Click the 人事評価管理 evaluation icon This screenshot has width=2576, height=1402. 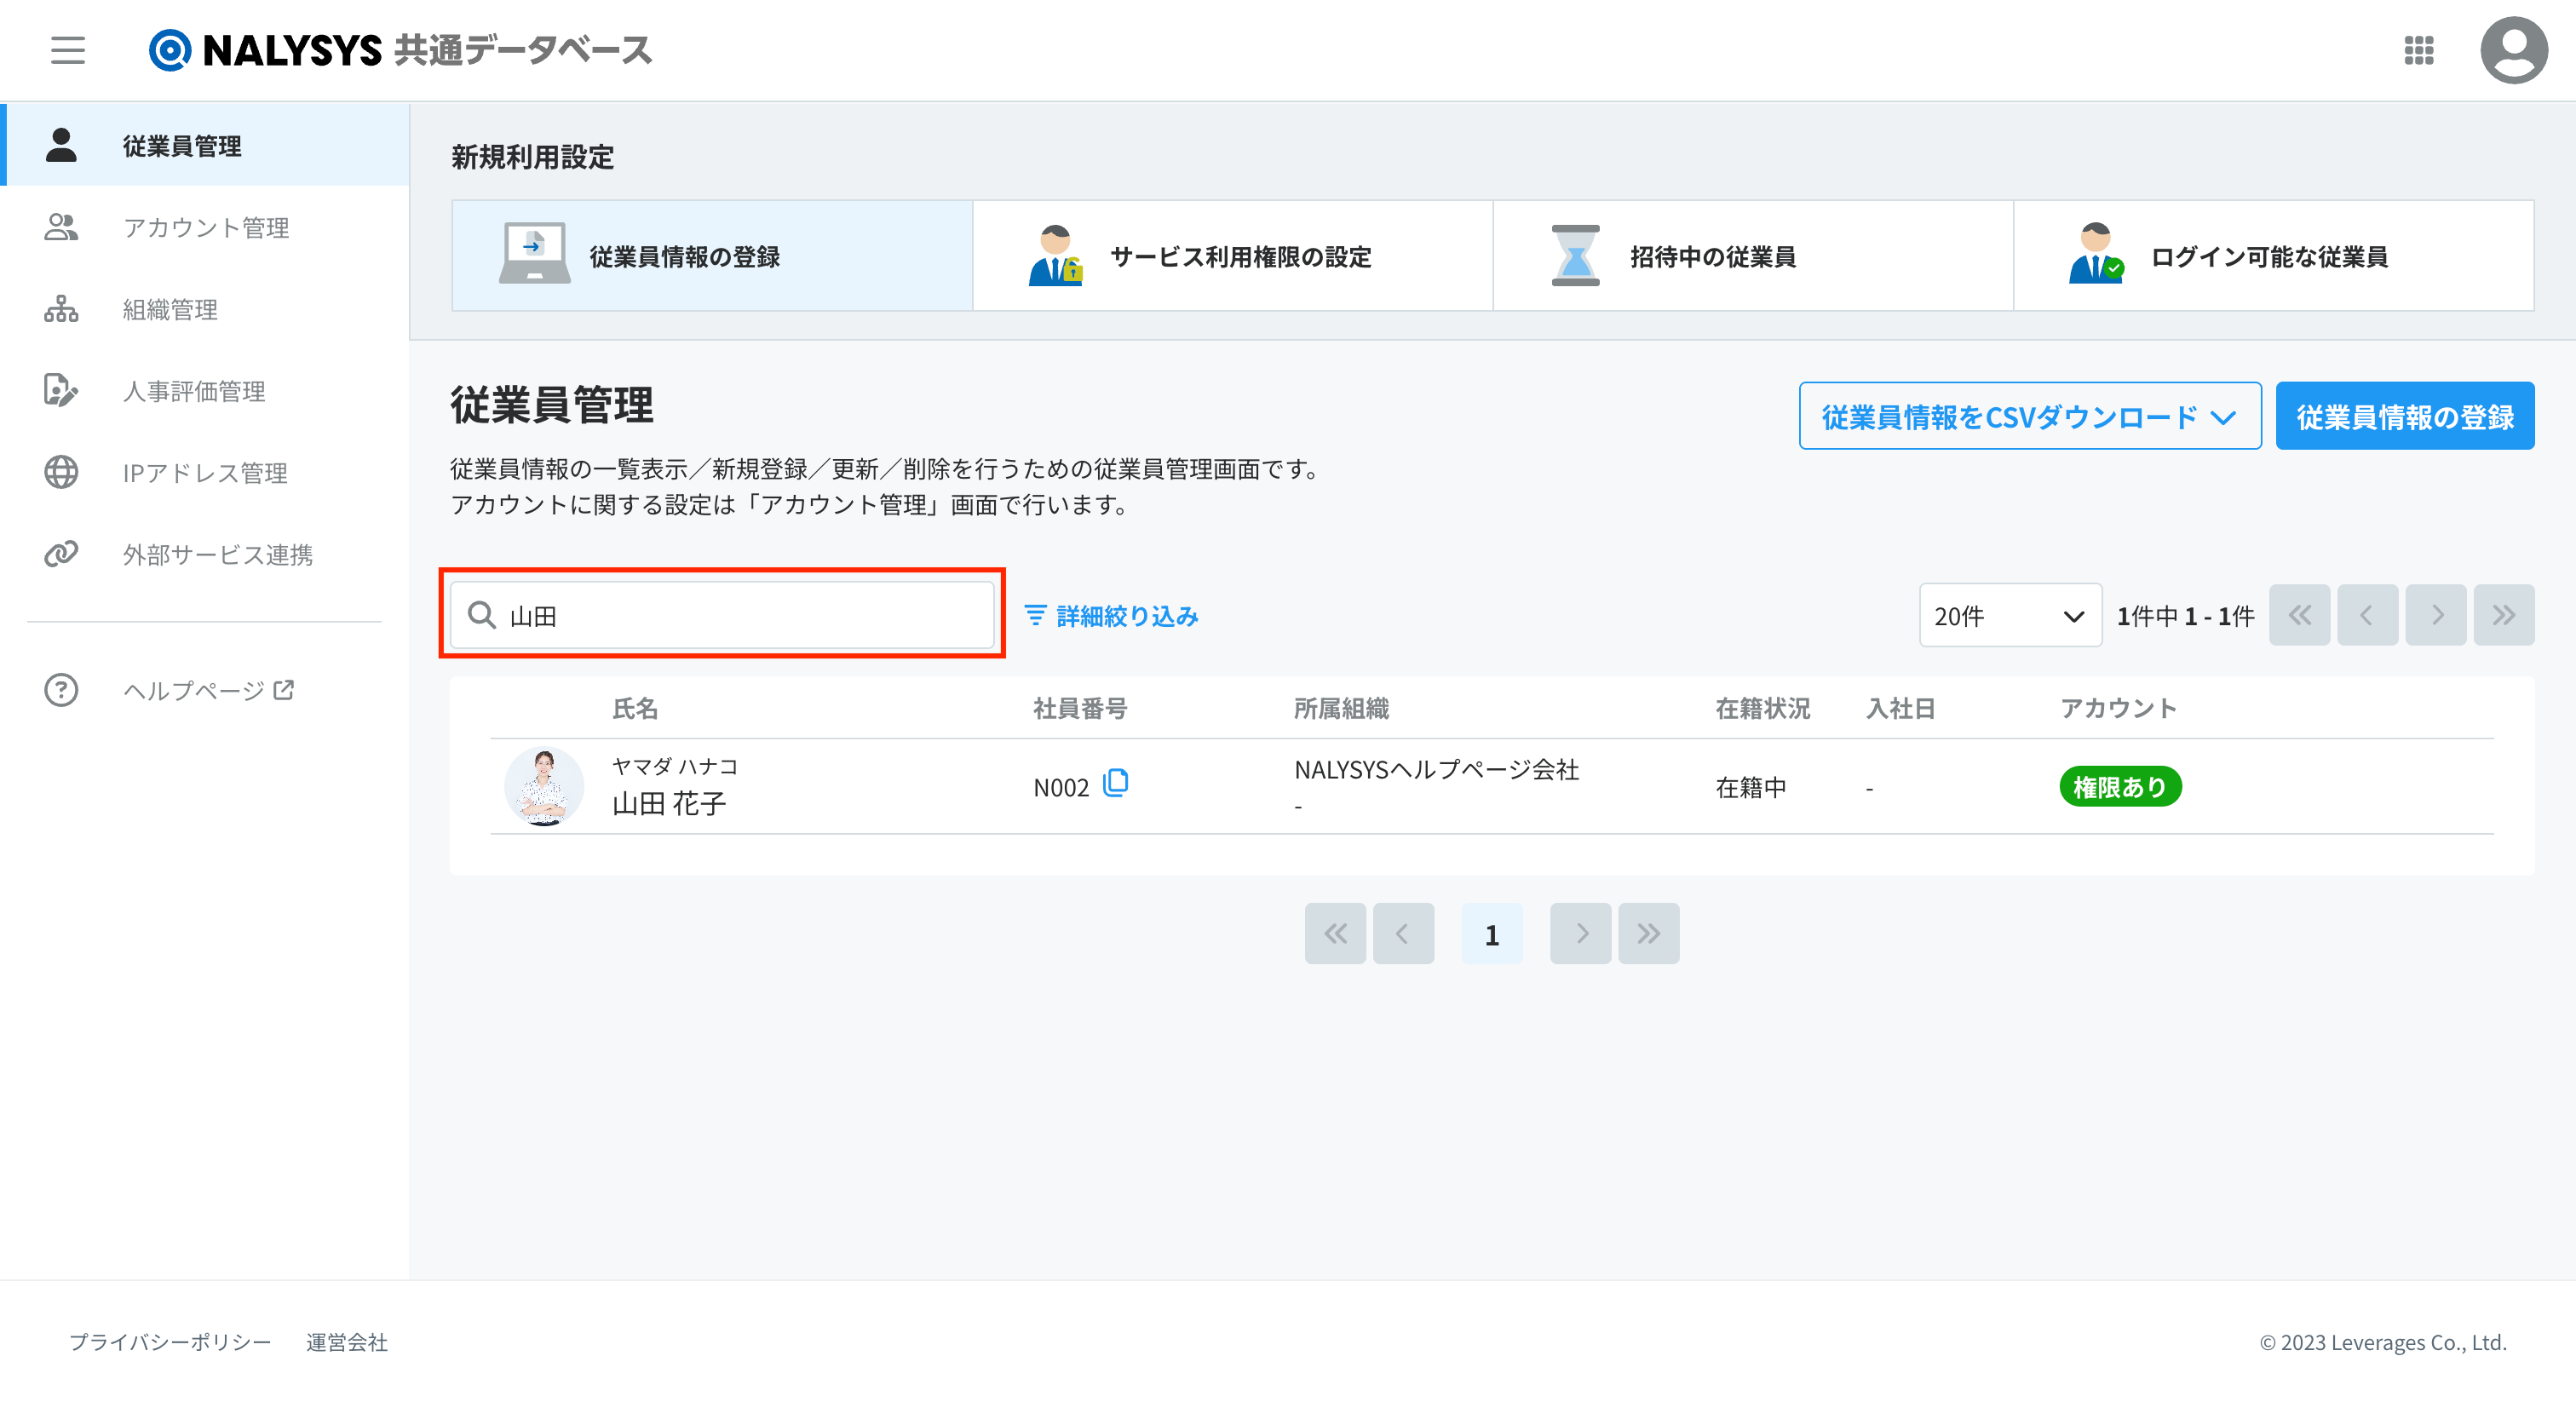61,390
